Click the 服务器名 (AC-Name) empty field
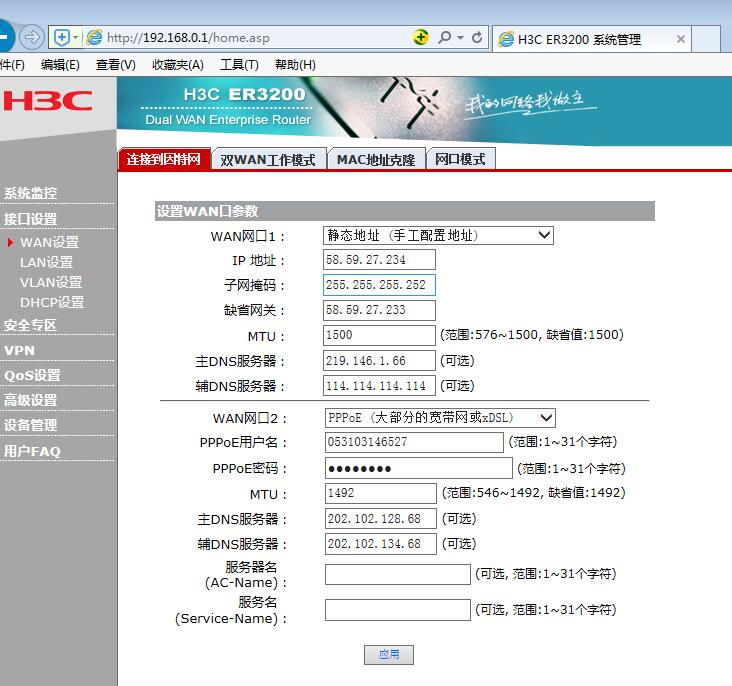732x686 pixels. [x=398, y=574]
